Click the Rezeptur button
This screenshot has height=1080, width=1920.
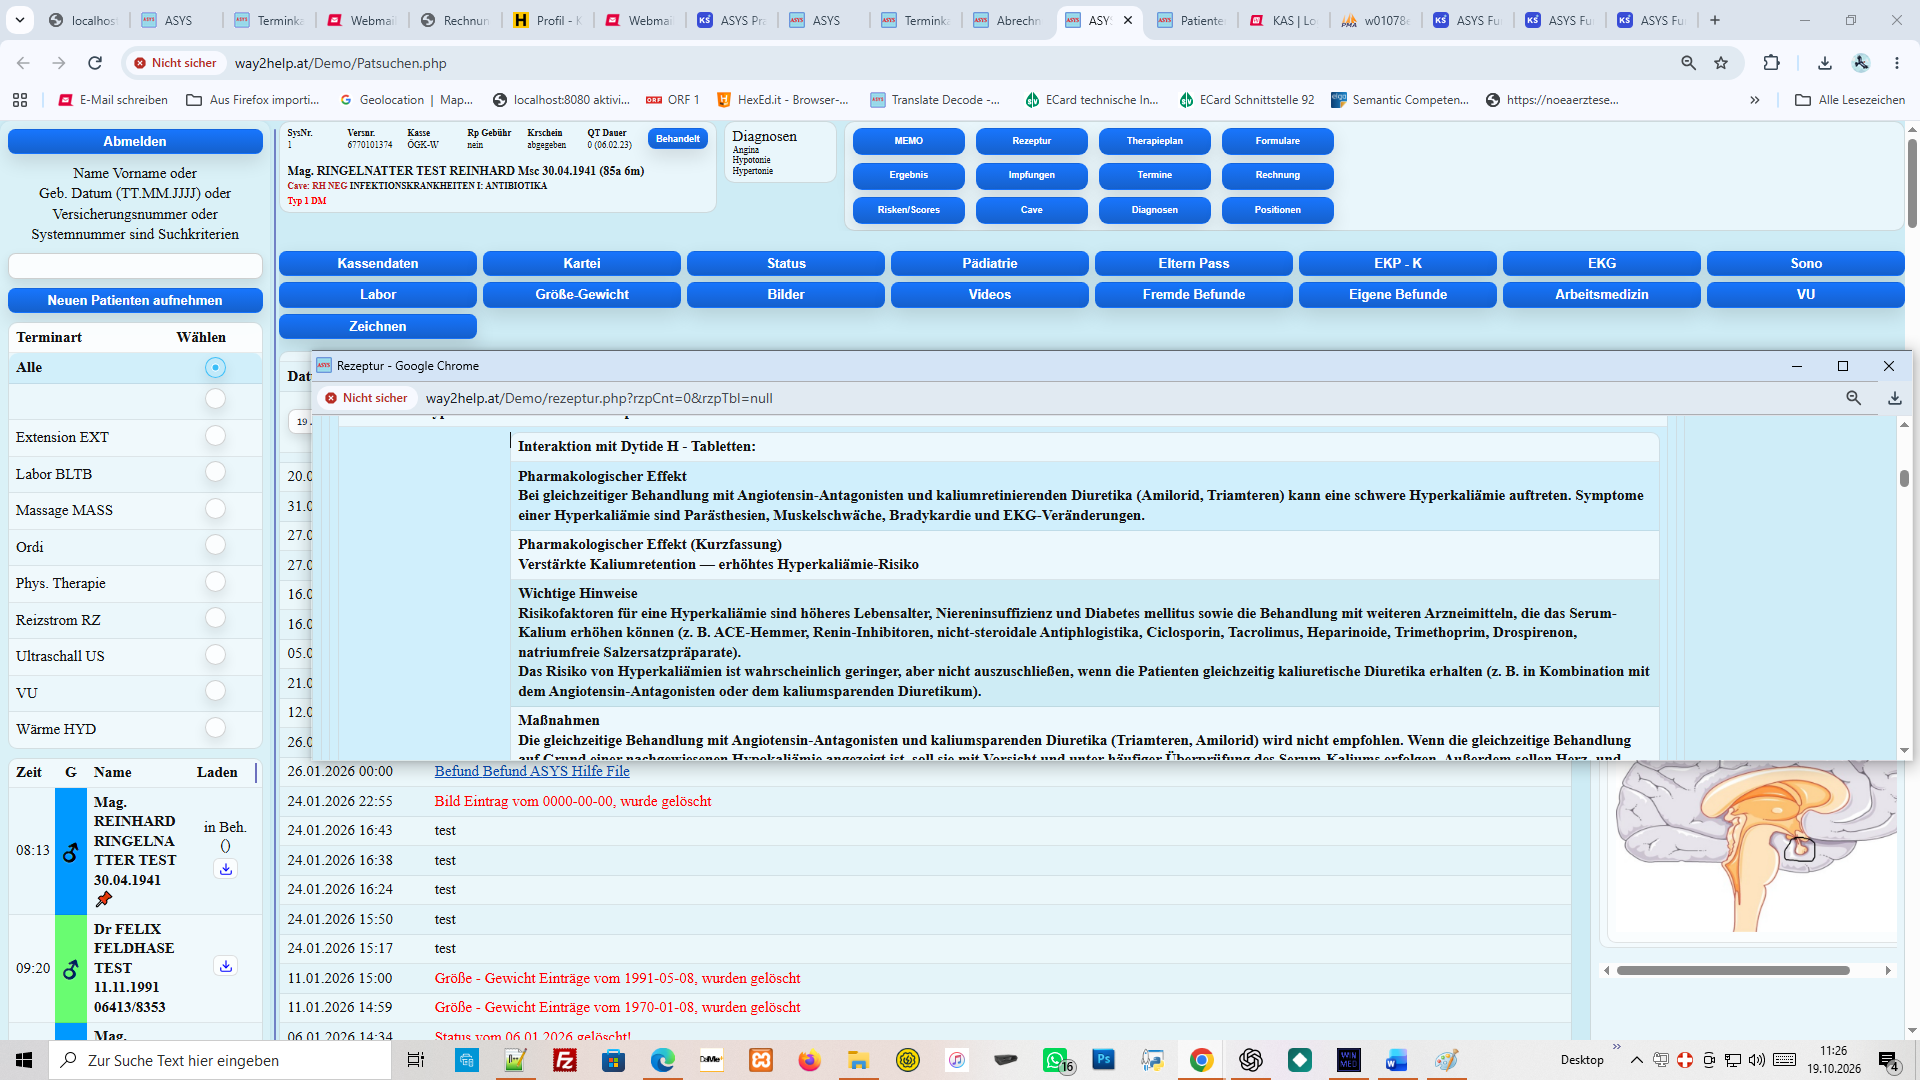click(x=1031, y=141)
